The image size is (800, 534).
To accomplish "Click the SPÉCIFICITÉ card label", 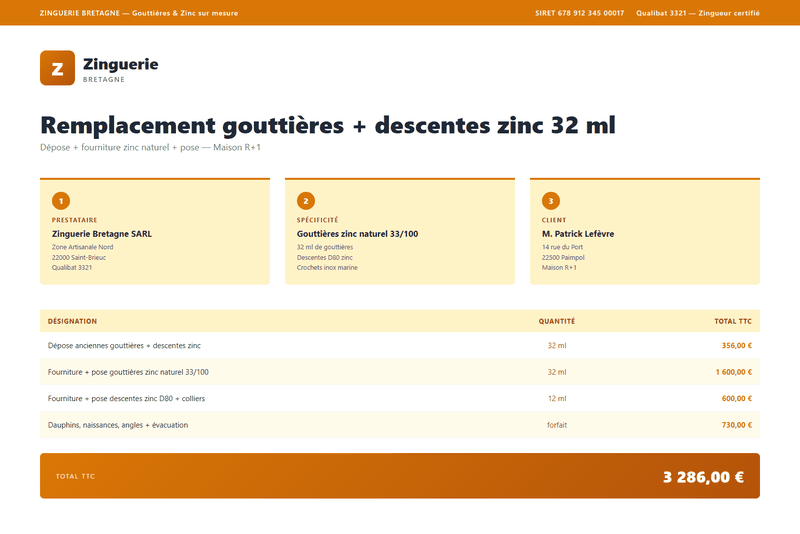I will click(317, 220).
